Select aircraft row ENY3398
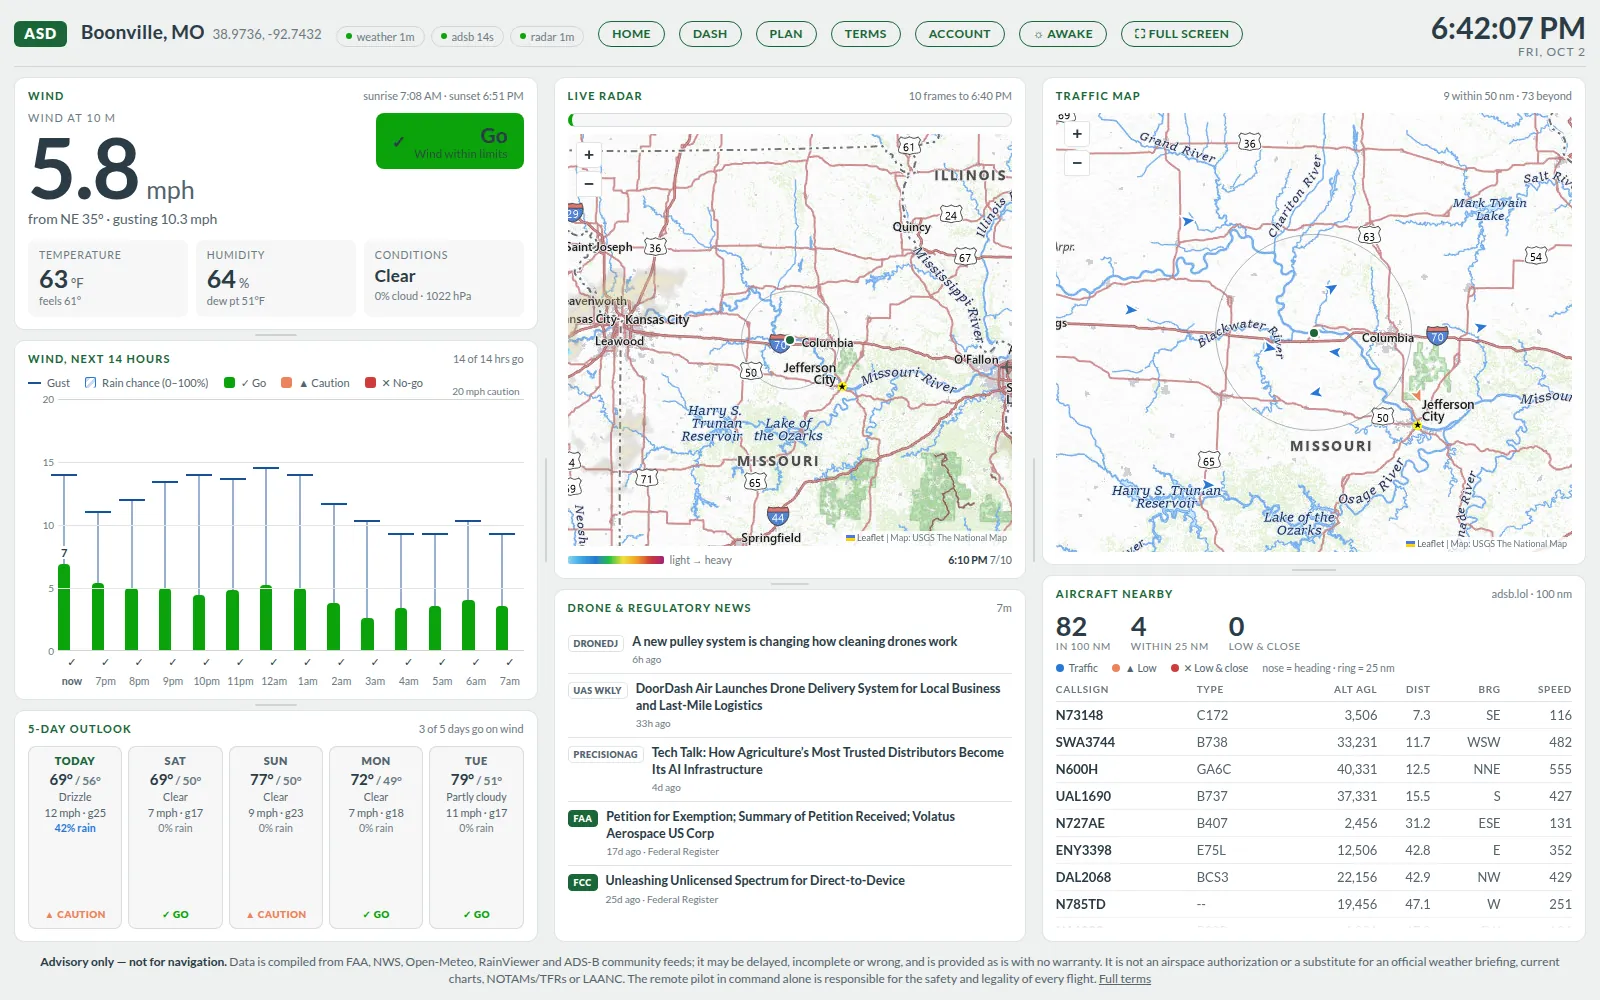This screenshot has height=1000, width=1600. (x=1313, y=850)
